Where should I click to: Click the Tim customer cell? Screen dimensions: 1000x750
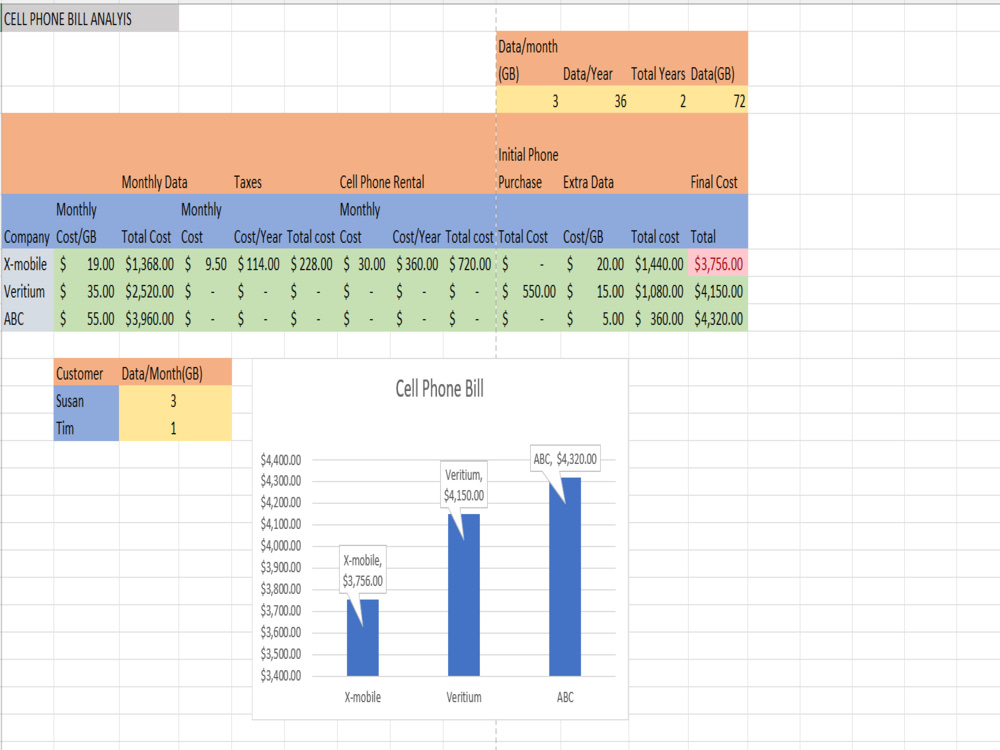click(87, 428)
